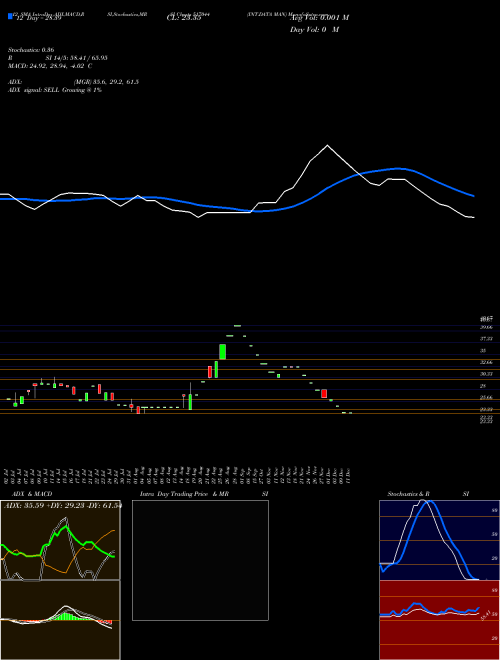The width and height of the screenshot is (500, 660).
Task: Click the blue 12 Day SMA legend square
Action: point(11,16)
